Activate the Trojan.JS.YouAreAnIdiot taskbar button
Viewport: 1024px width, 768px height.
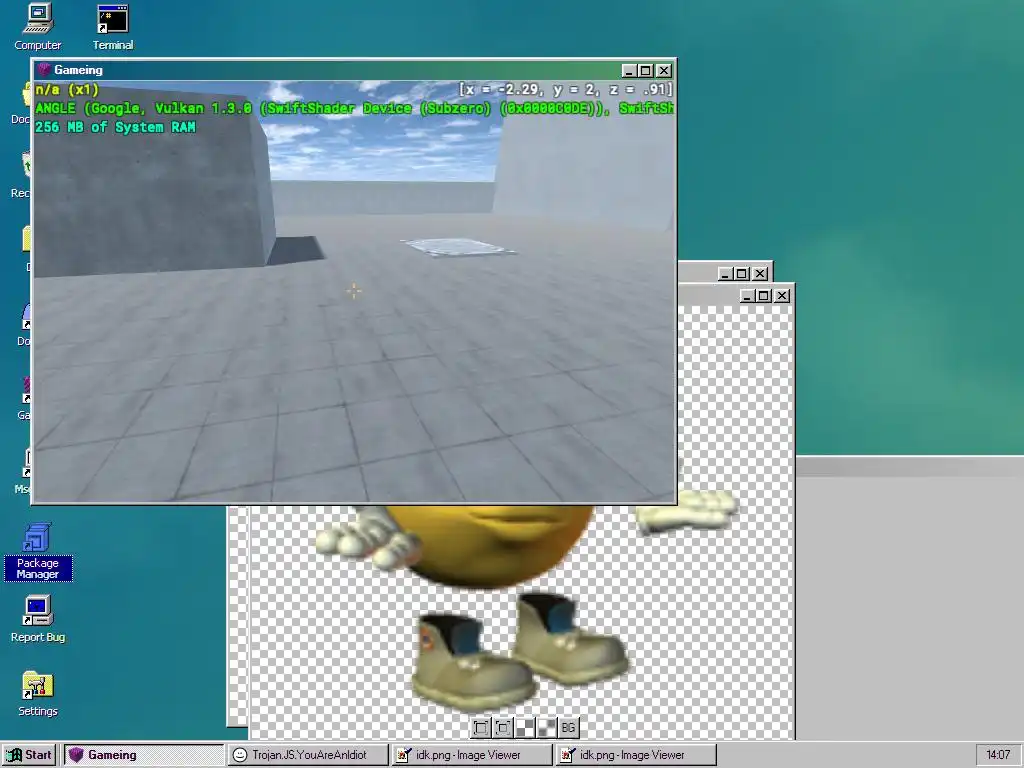point(308,755)
